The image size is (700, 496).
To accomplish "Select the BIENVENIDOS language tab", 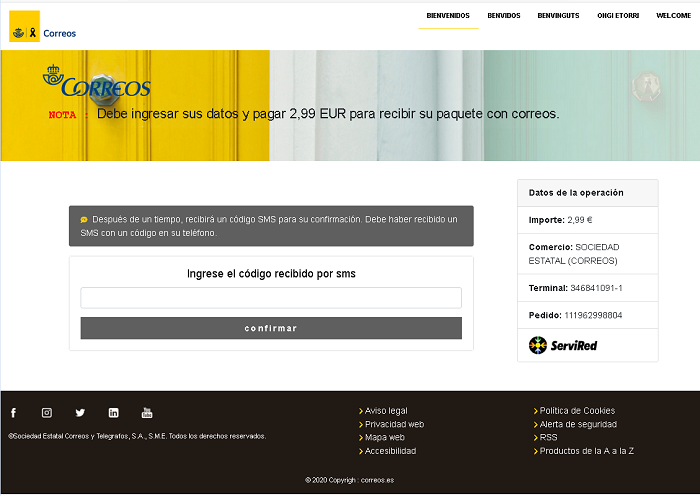I will (x=448, y=16).
